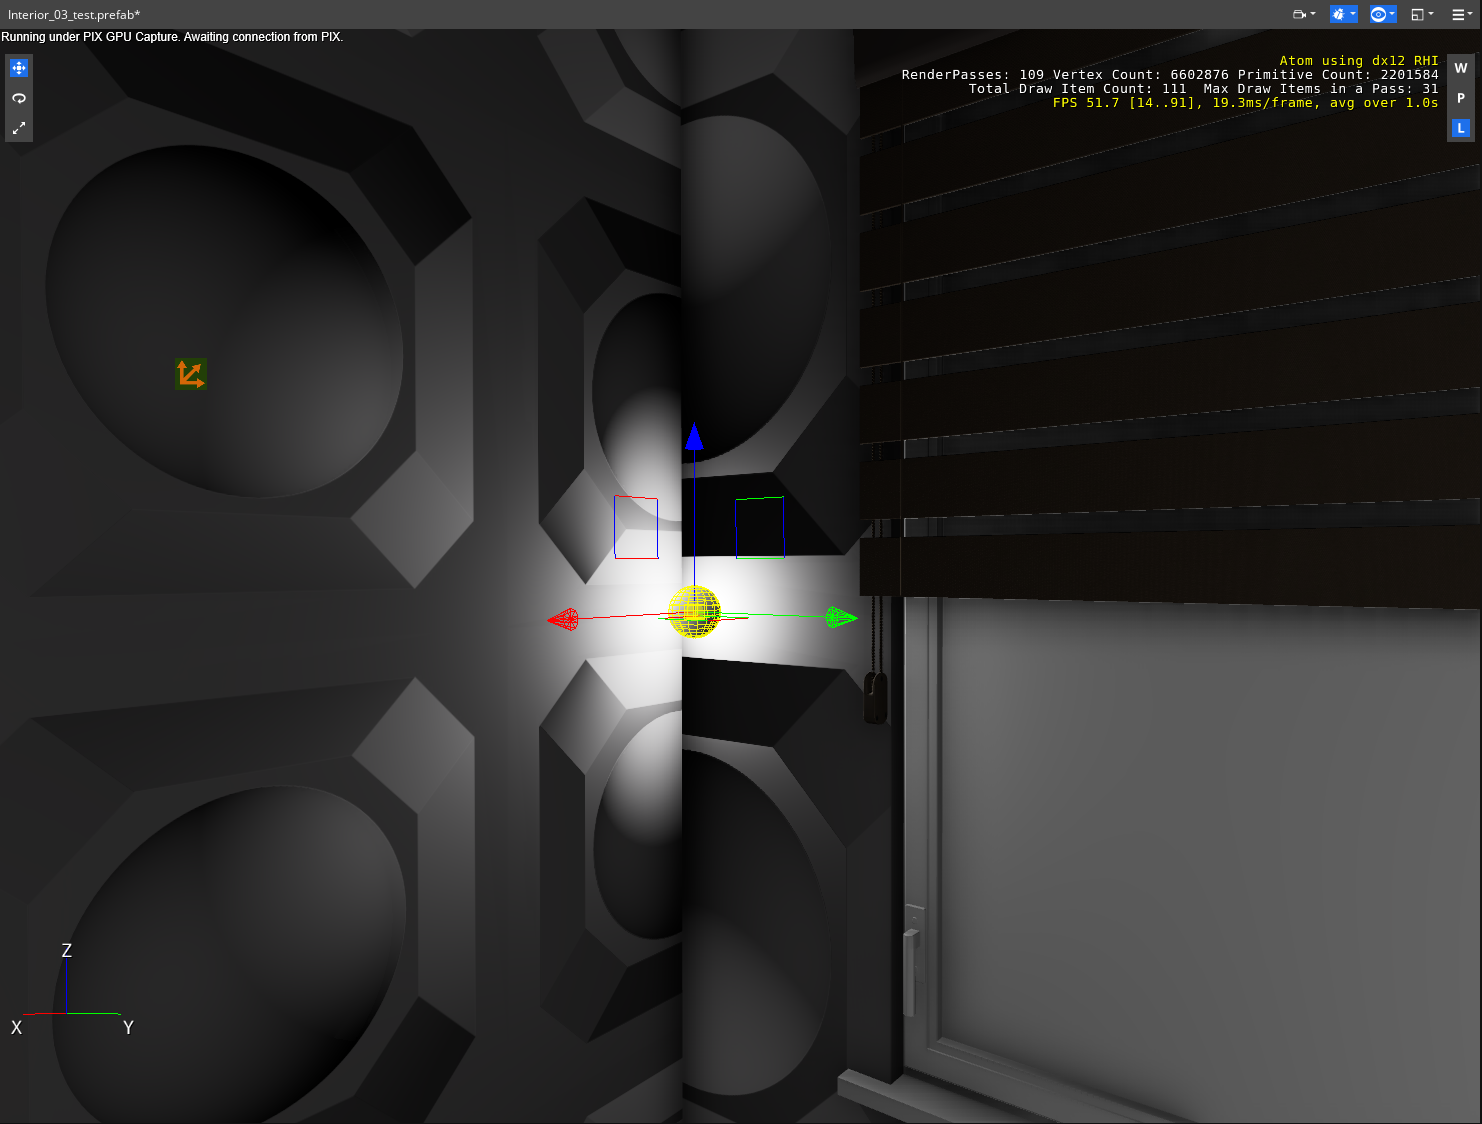Disable Local reference space L button

[1460, 128]
